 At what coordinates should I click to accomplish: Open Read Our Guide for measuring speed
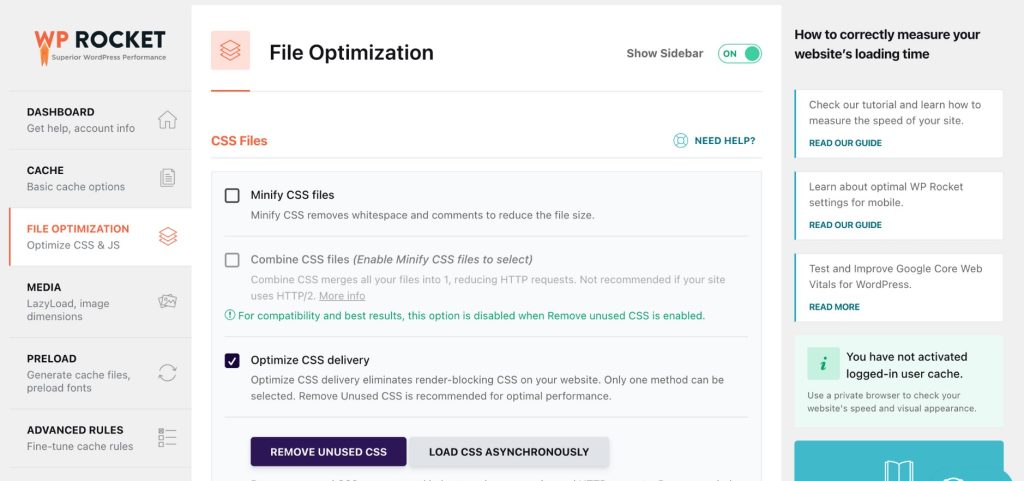coord(845,143)
